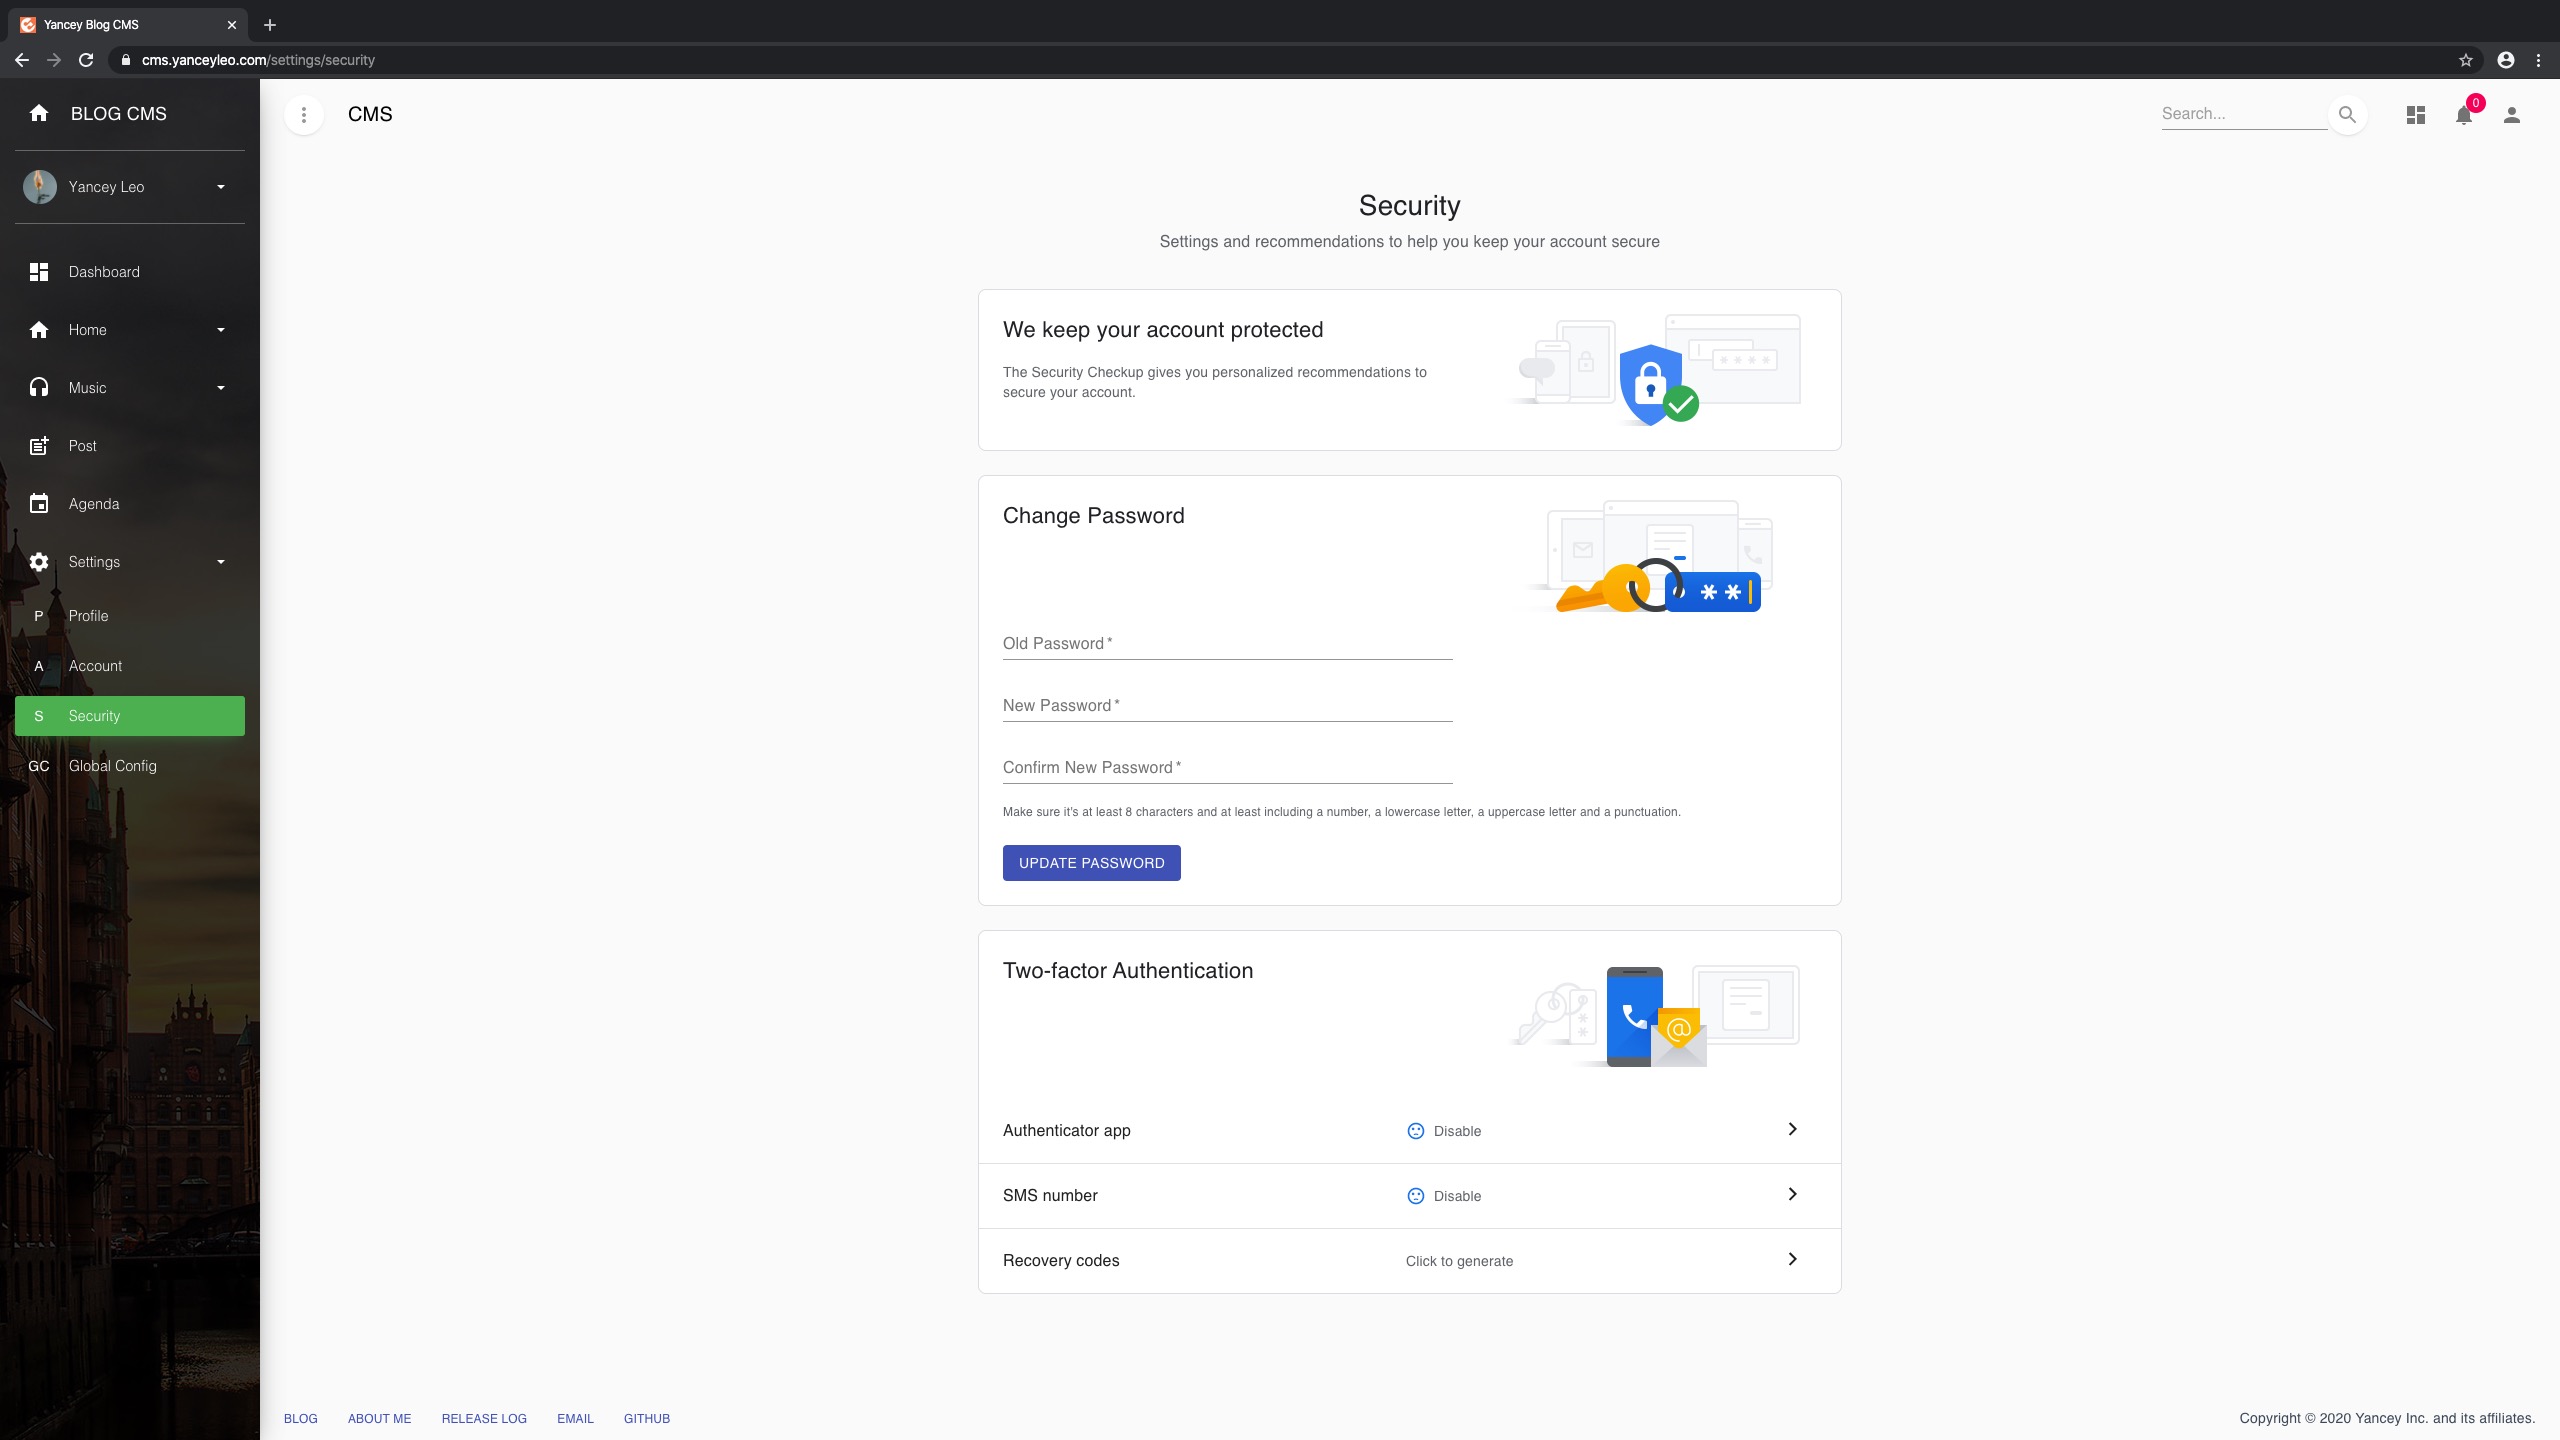Click the Update Password button

[1091, 863]
